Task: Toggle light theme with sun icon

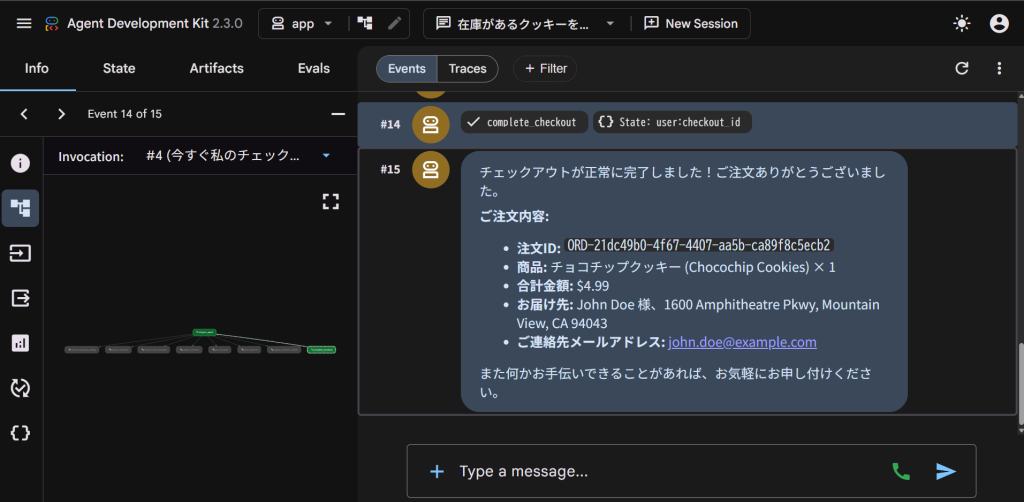Action: coord(961,24)
